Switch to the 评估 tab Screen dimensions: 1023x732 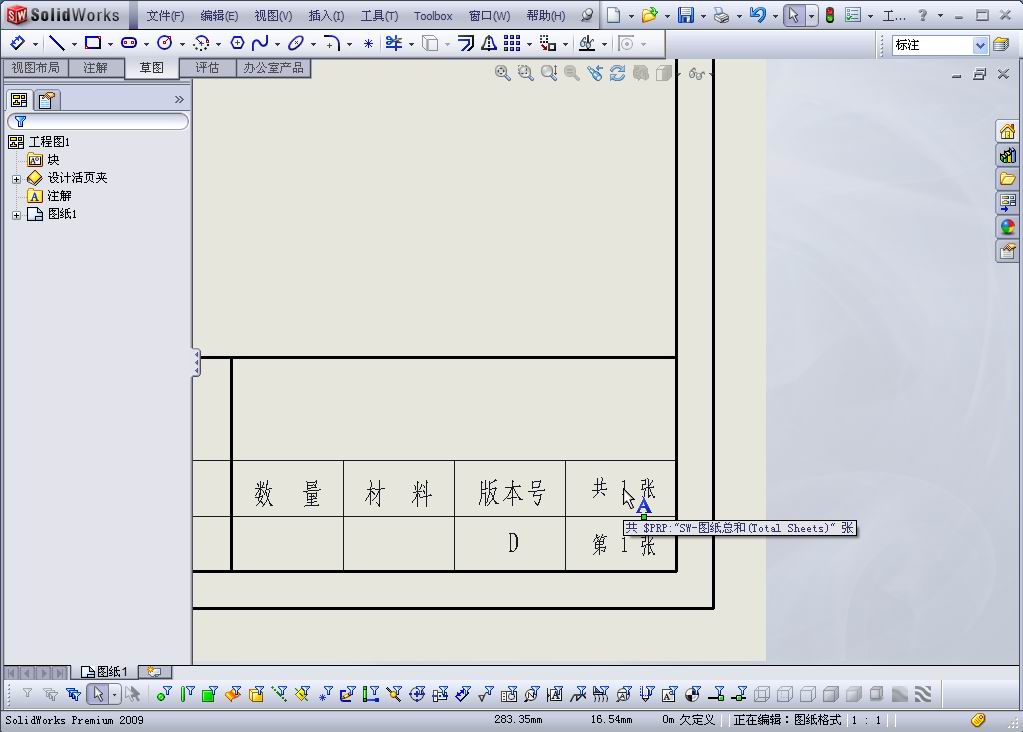click(207, 68)
